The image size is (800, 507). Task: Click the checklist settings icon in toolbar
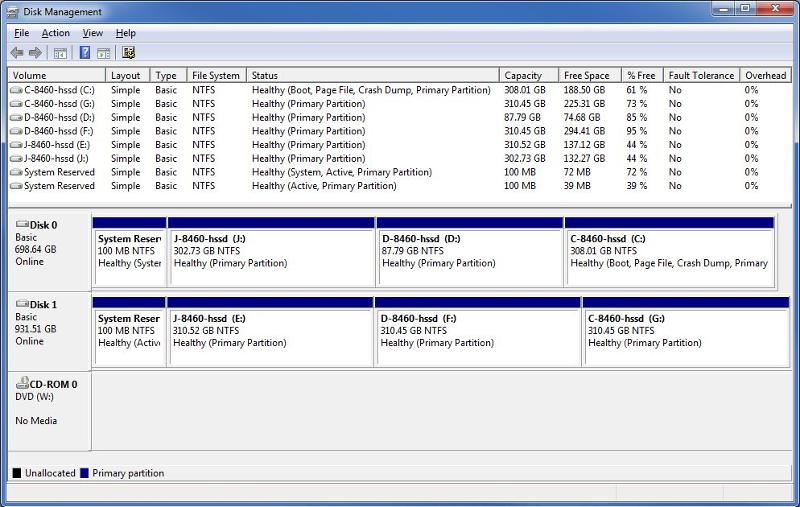[129, 53]
